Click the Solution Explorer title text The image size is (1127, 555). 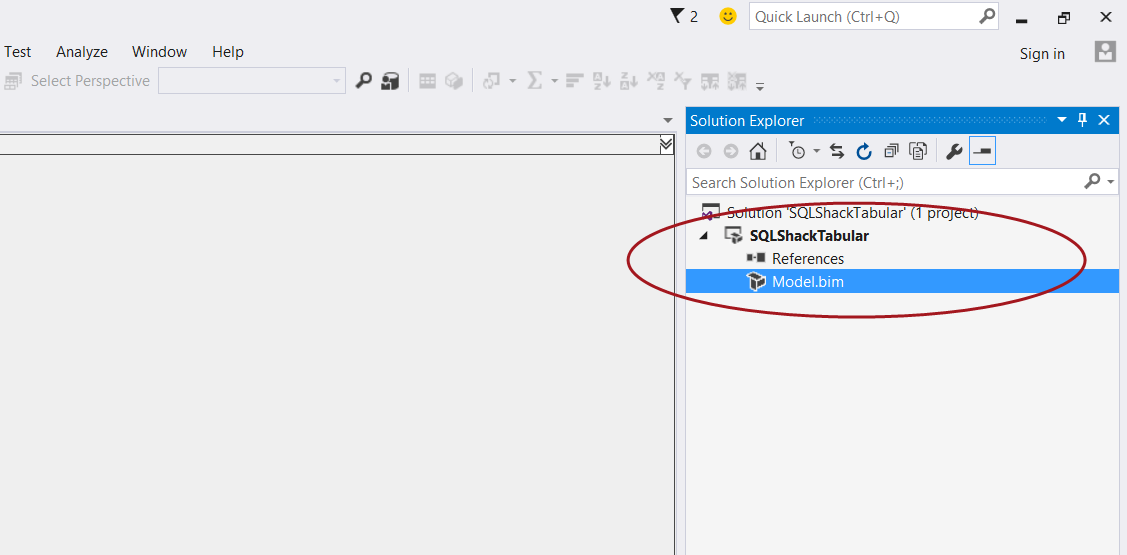pyautogui.click(x=748, y=121)
